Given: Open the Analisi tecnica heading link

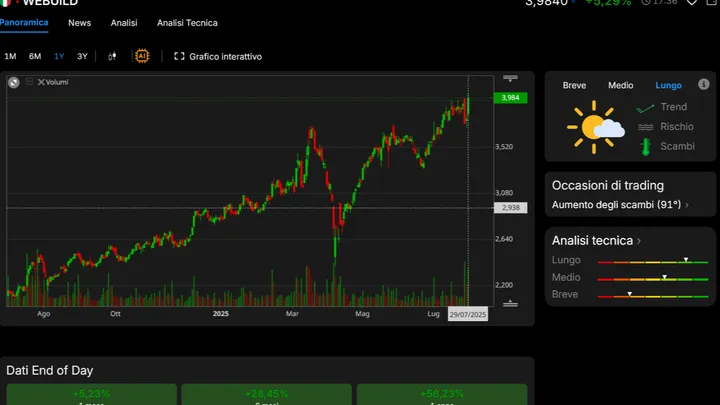Looking at the screenshot, I should click(x=592, y=240).
